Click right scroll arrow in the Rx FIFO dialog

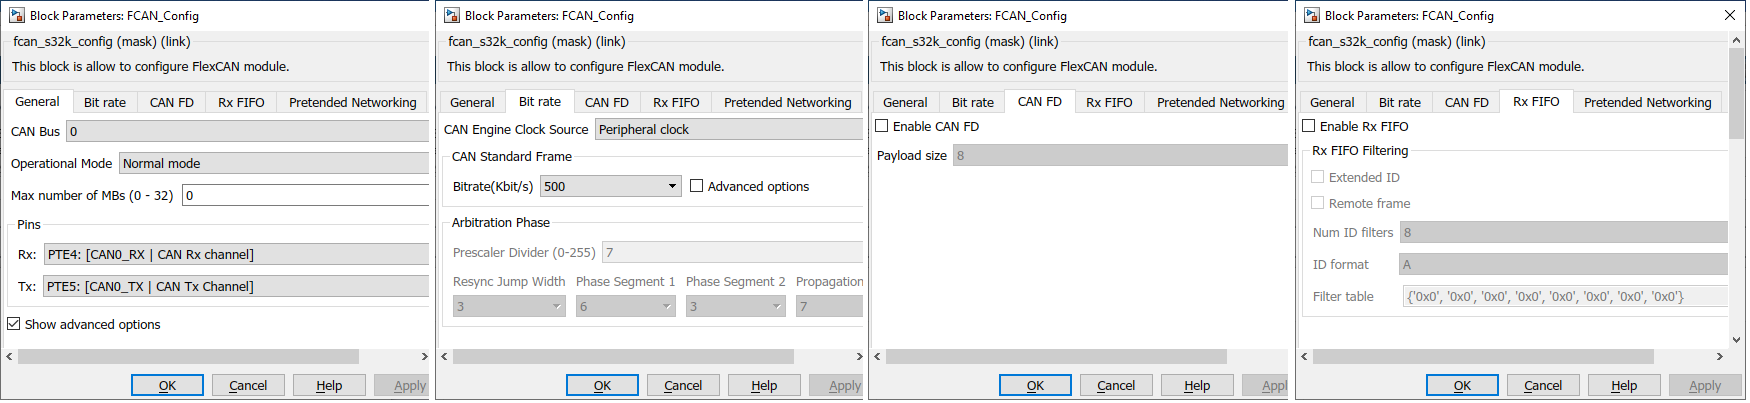[1720, 356]
